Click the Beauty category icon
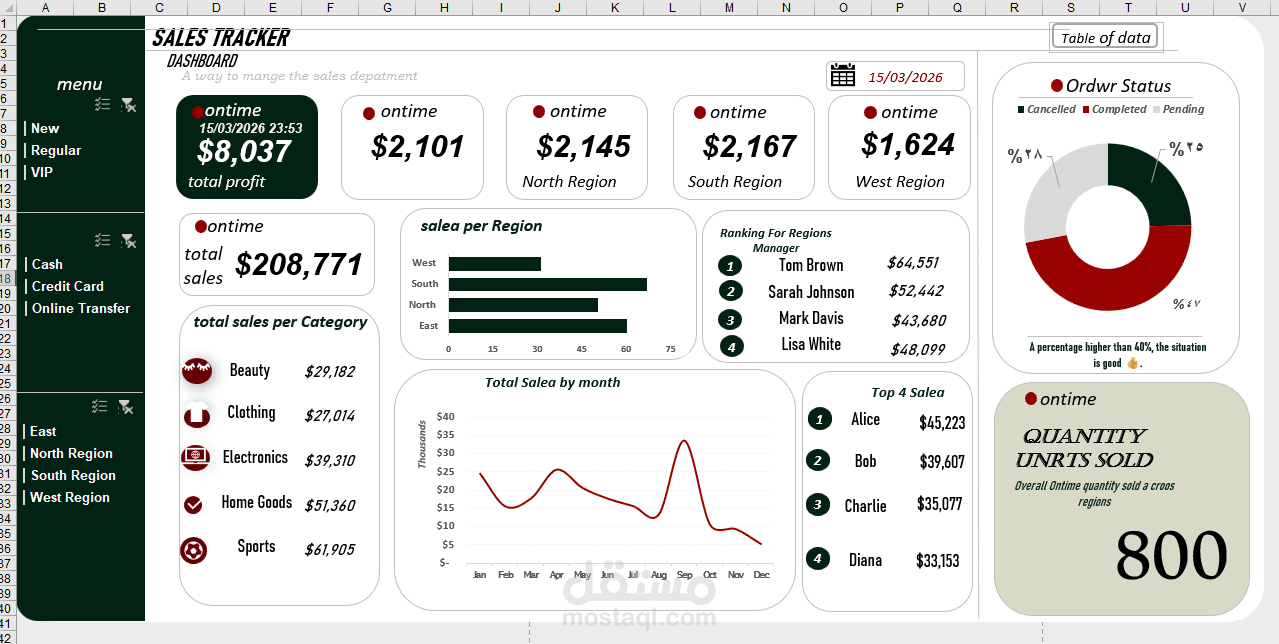Screen dimensions: 1279x644 (x=196, y=370)
